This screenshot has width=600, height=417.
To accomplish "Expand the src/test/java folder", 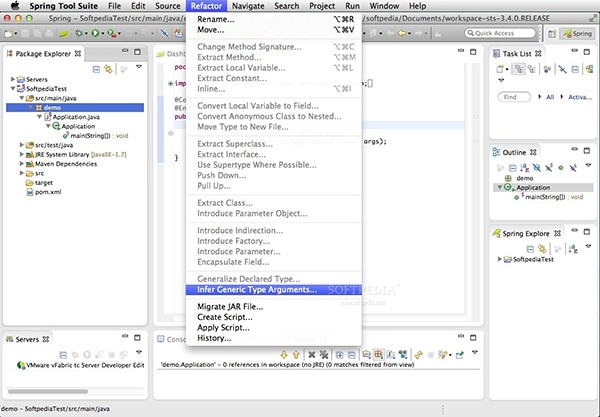I will pos(21,145).
